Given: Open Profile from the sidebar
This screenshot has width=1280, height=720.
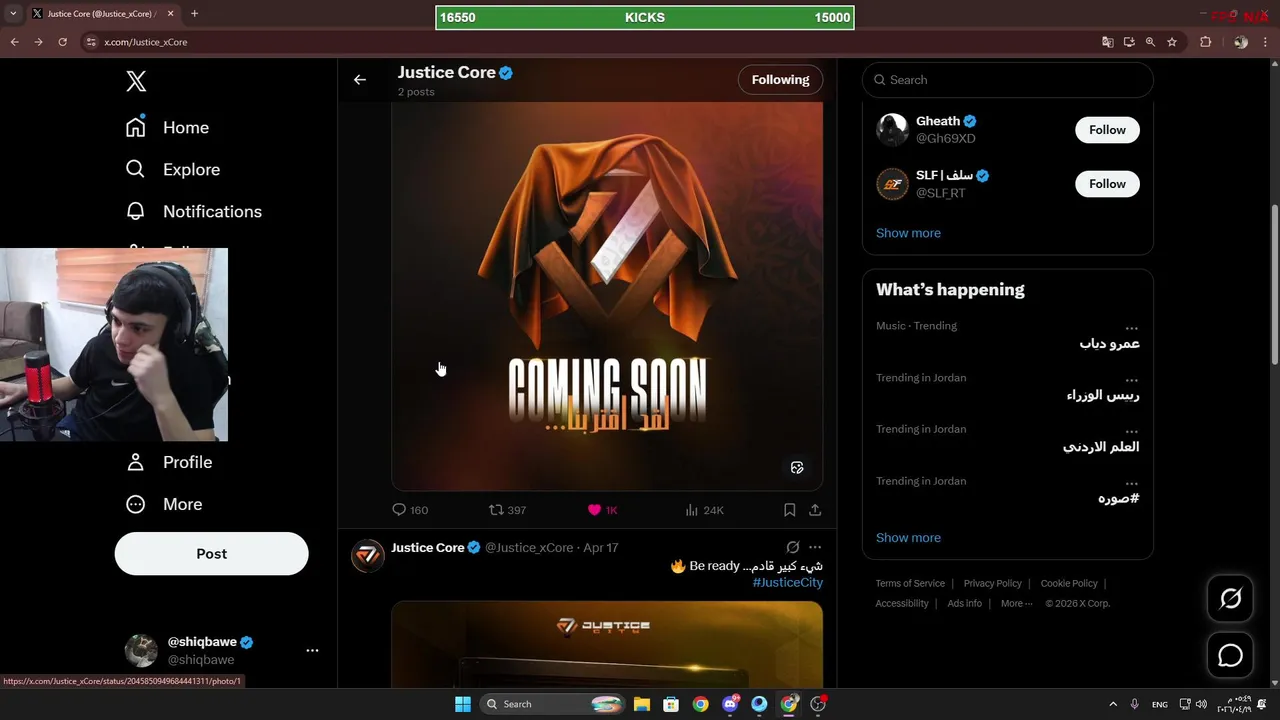Looking at the screenshot, I should (x=168, y=462).
